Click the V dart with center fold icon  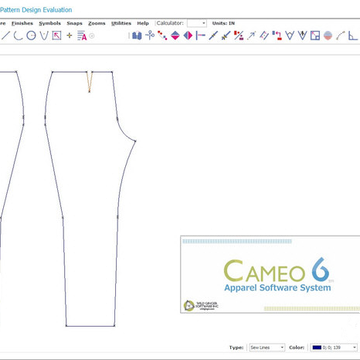coord(302,36)
